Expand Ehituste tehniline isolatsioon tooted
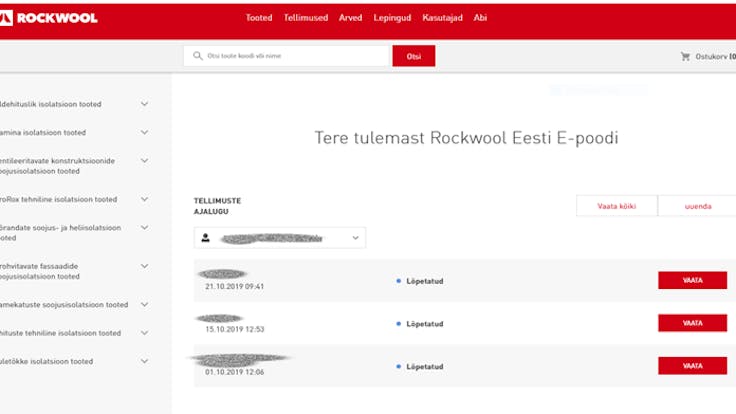The image size is (736, 414). (x=145, y=333)
